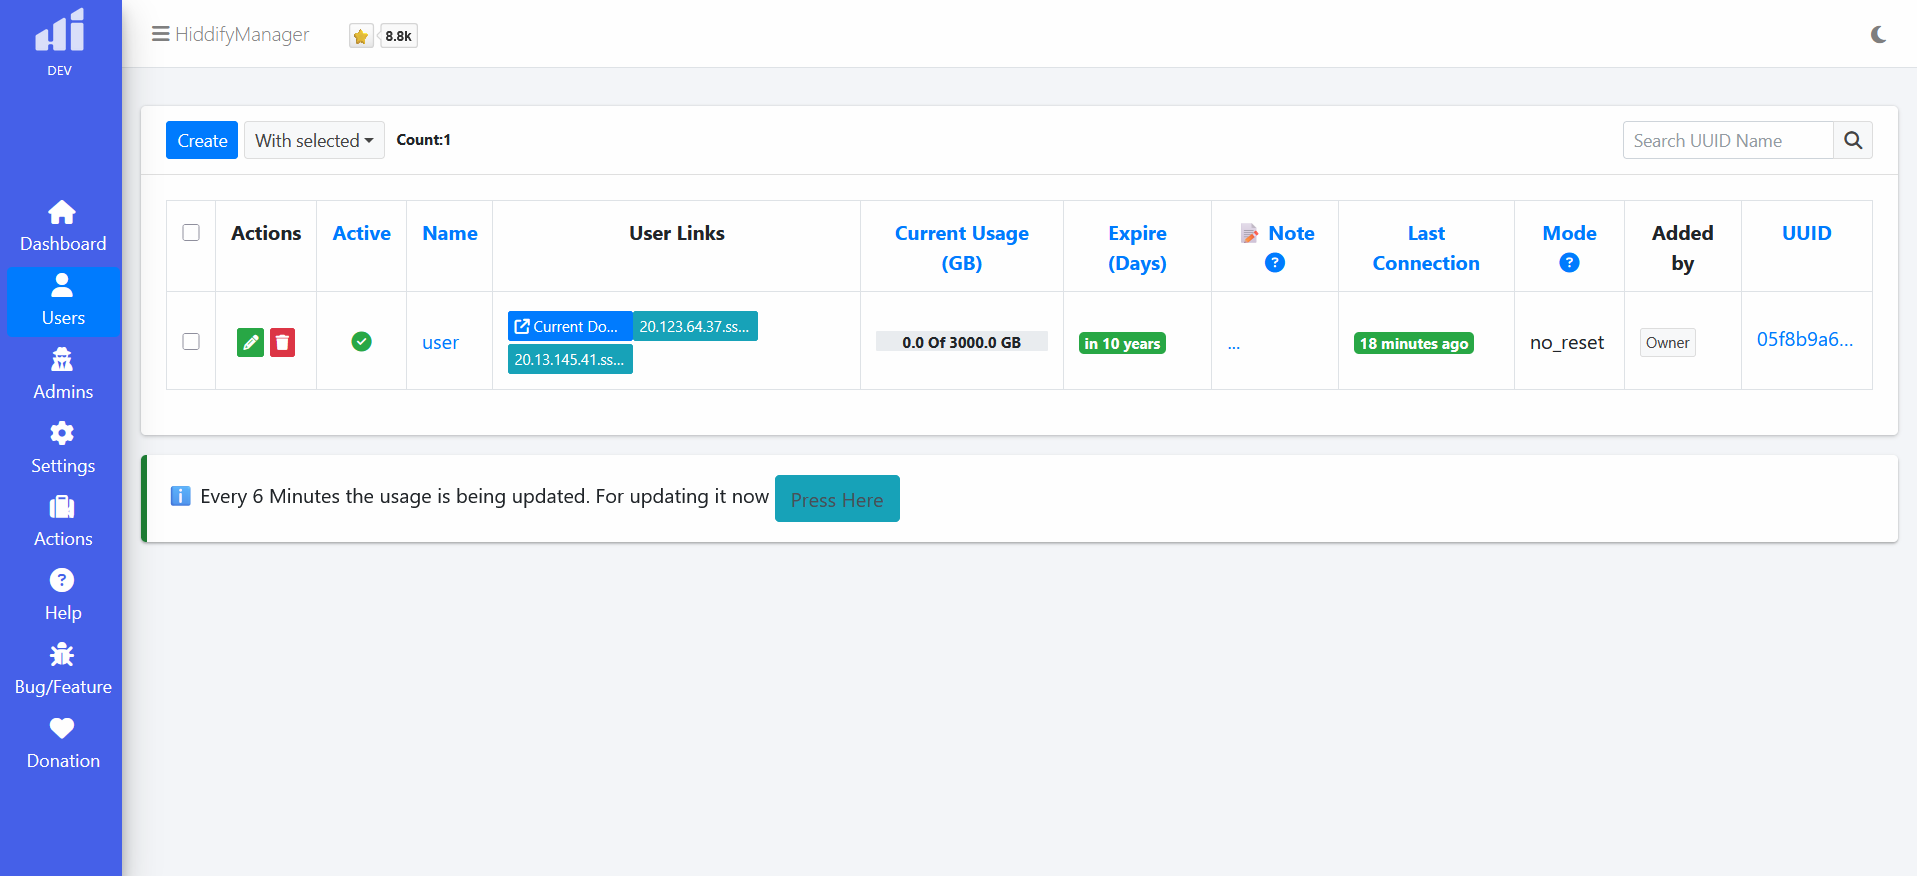The width and height of the screenshot is (1917, 876).
Task: Tick the checkbox for the user row
Action: click(x=191, y=341)
